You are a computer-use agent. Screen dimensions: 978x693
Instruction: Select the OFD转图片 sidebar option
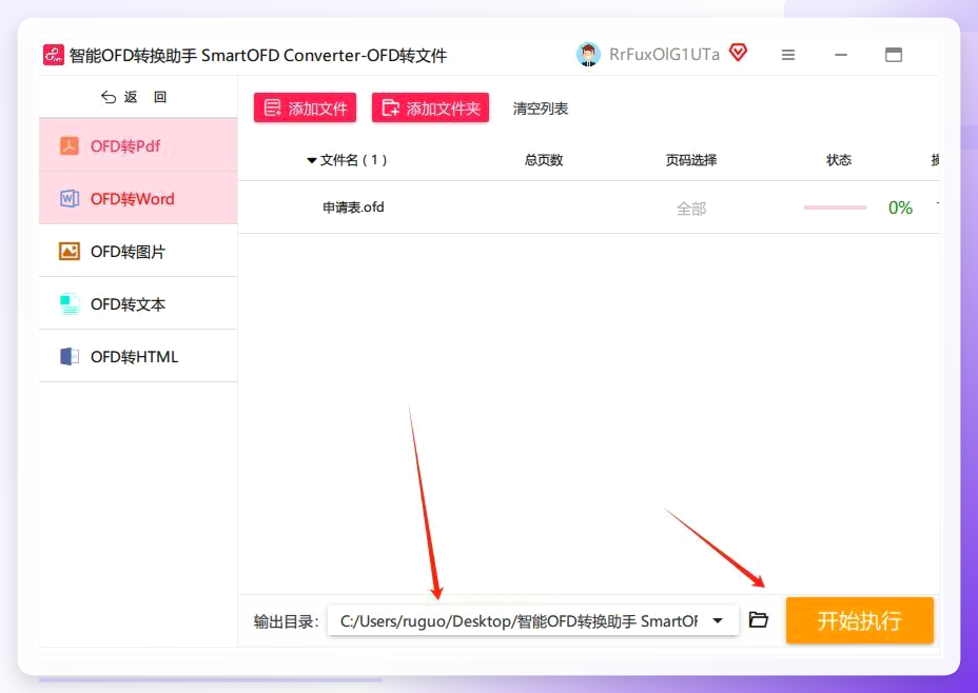(x=138, y=251)
